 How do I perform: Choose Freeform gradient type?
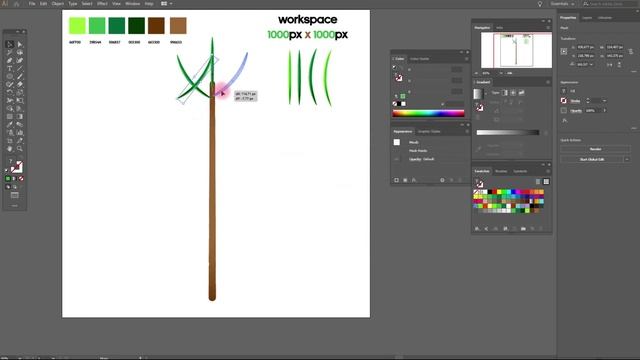[521, 93]
